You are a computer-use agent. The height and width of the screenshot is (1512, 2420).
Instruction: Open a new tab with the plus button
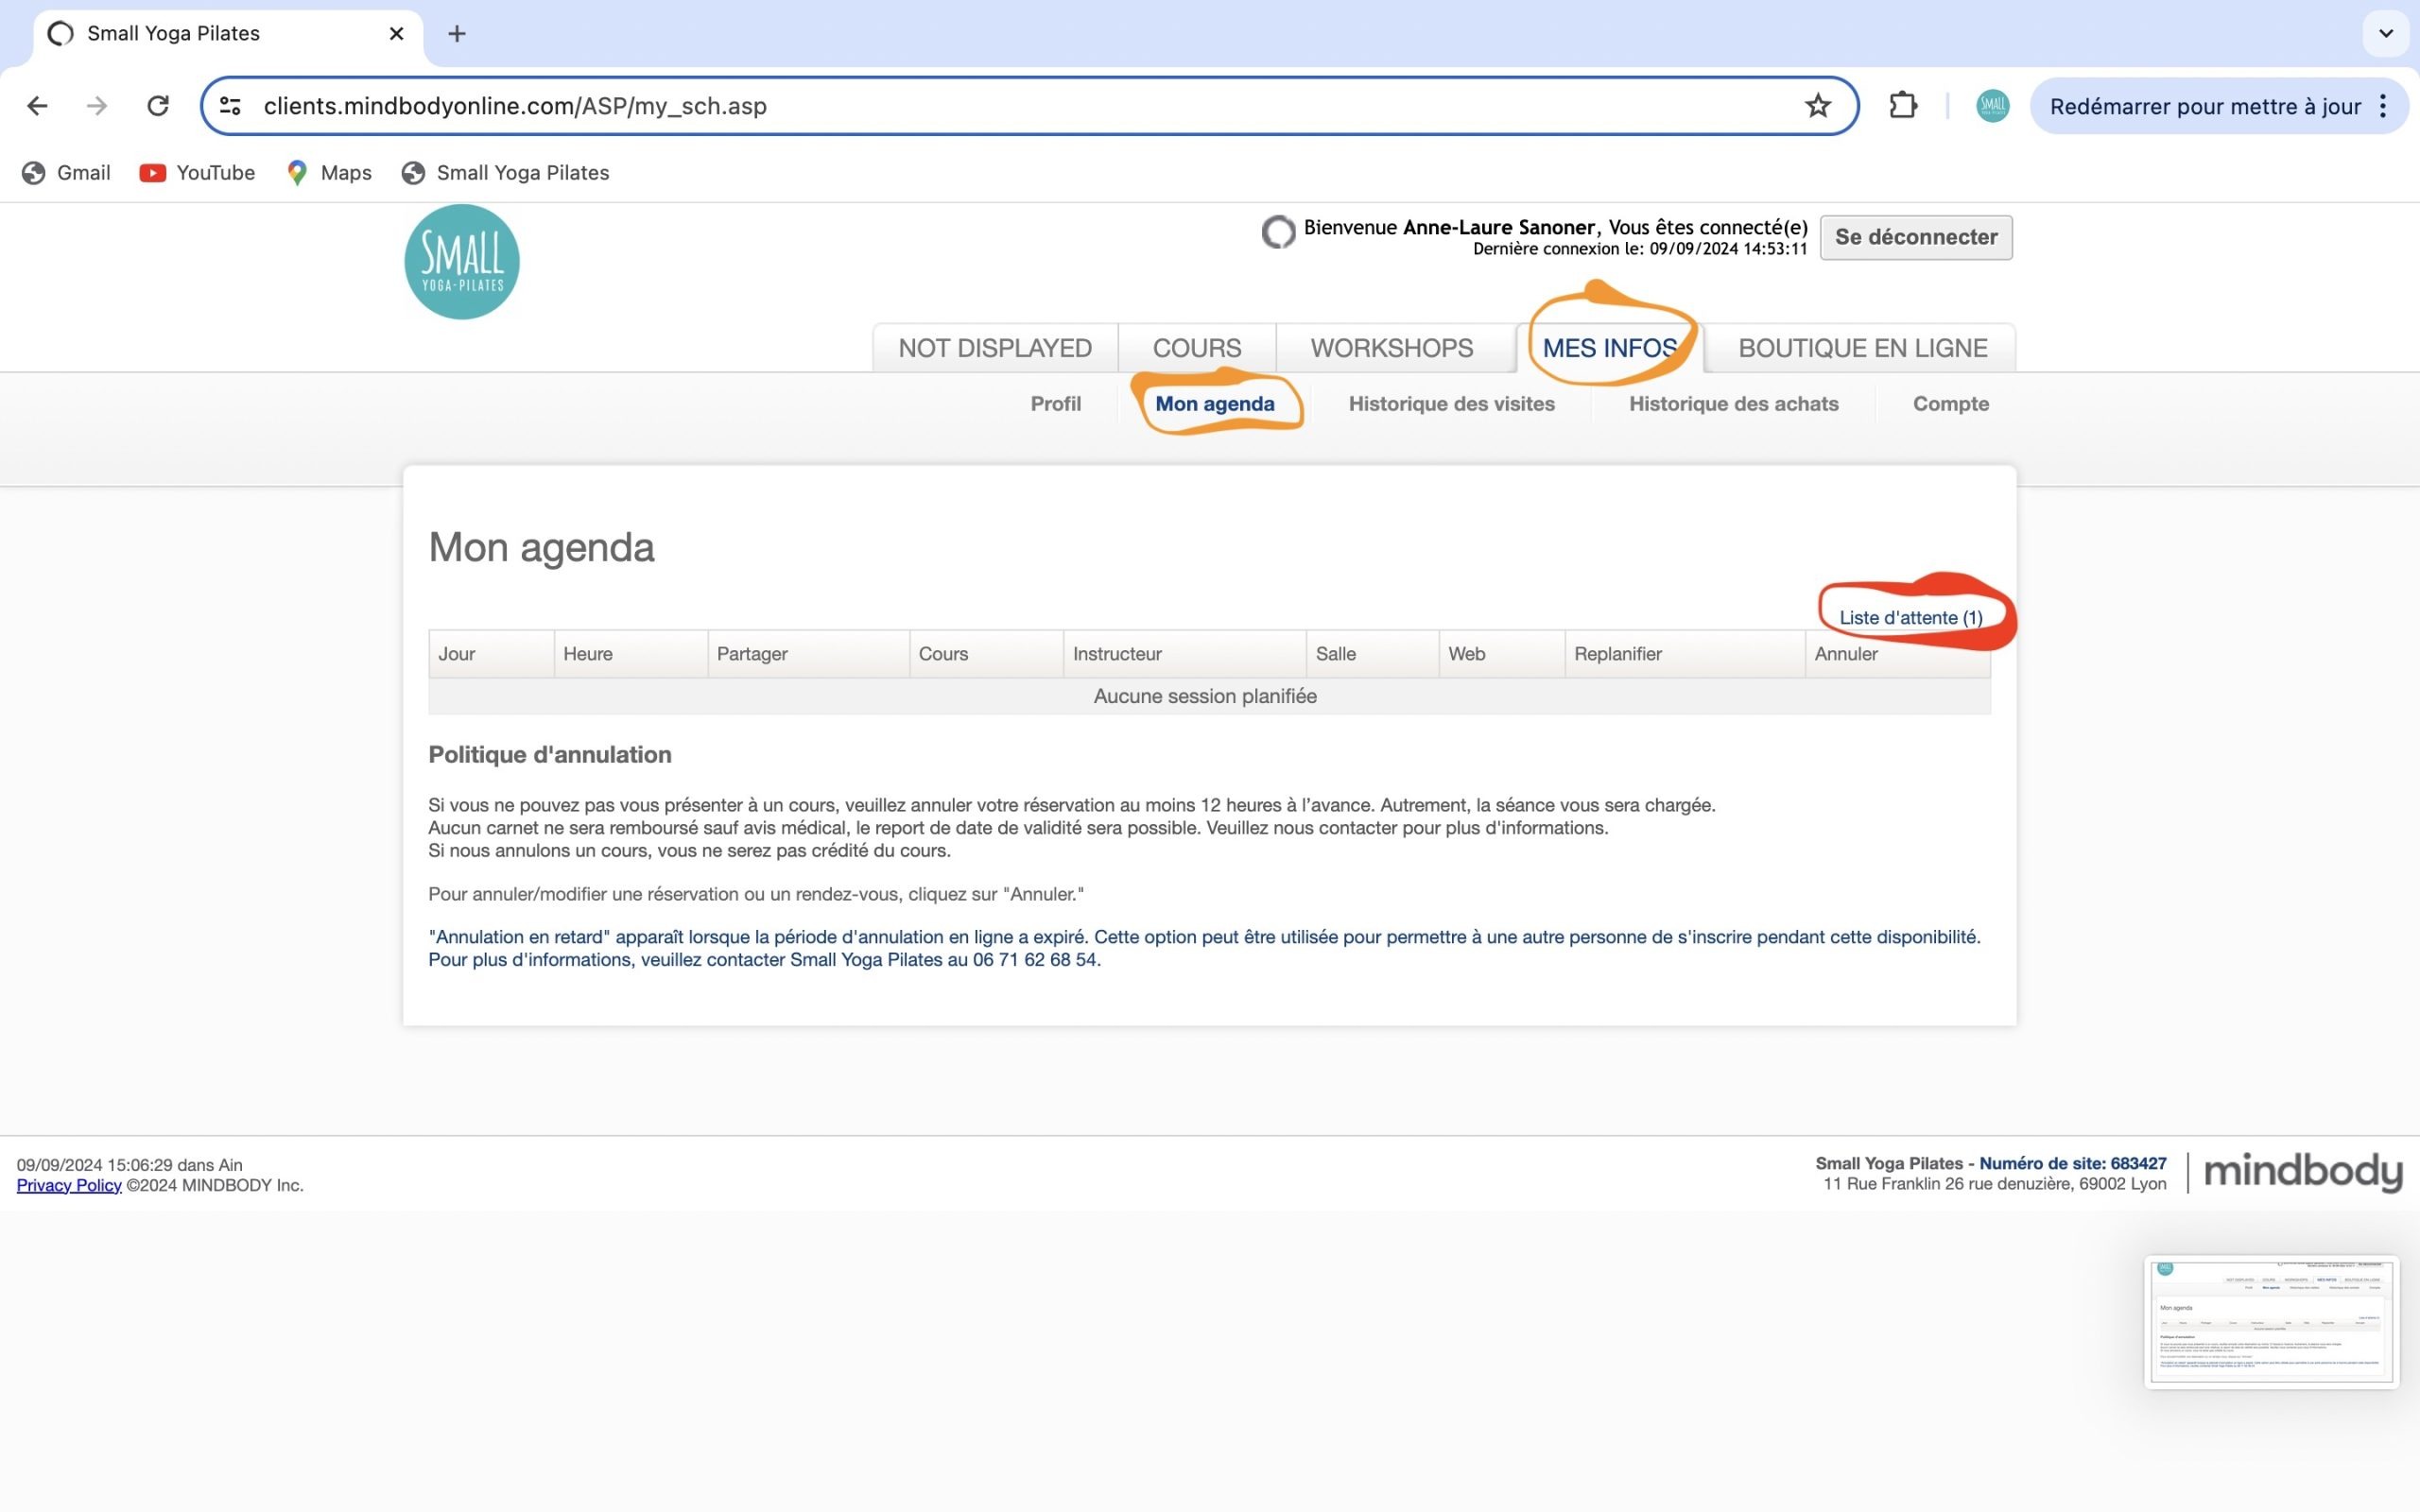pos(457,34)
